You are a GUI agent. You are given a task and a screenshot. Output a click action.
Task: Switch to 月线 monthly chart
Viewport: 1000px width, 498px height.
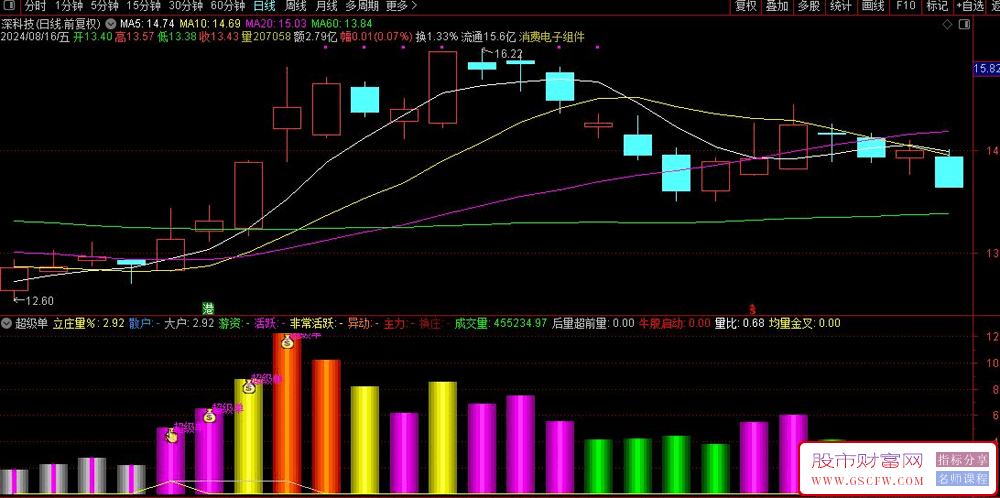point(327,6)
